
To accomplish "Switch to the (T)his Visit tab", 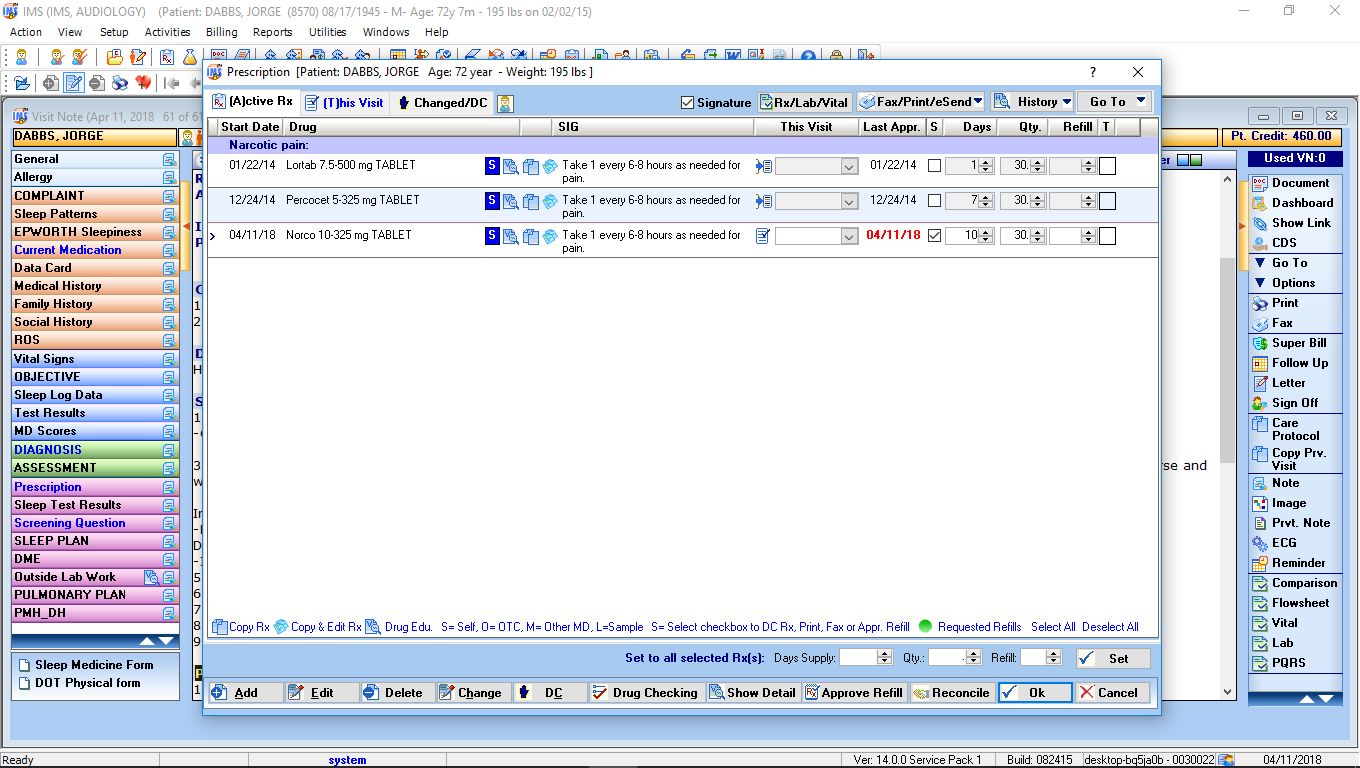I will click(x=344, y=103).
